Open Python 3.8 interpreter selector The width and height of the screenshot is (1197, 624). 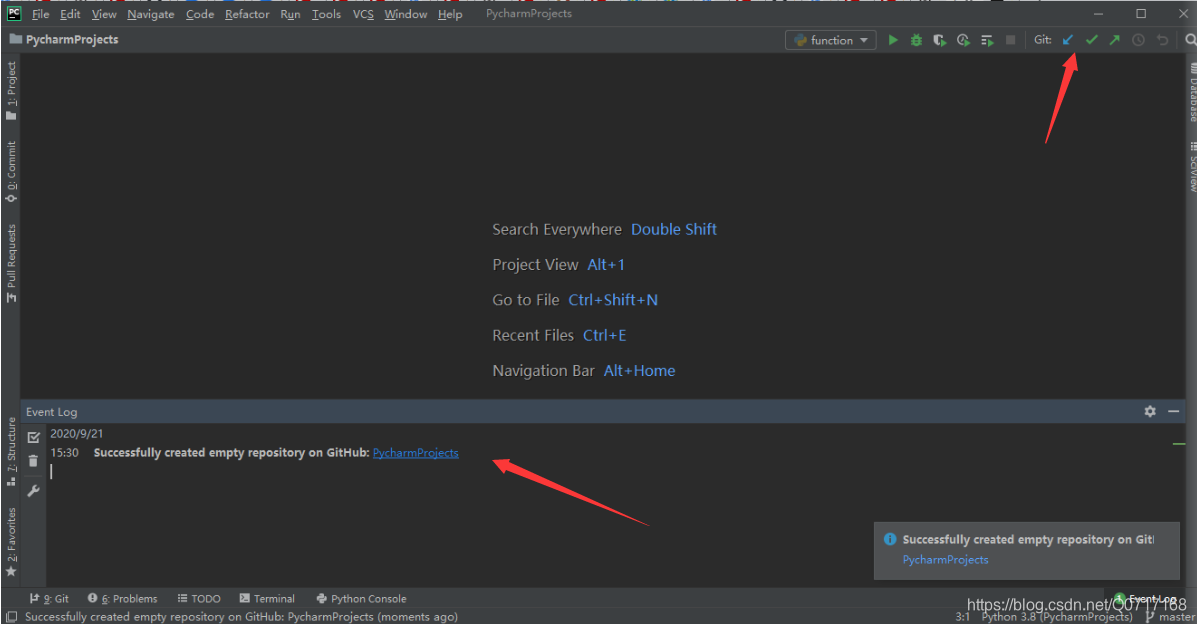click(x=1057, y=616)
